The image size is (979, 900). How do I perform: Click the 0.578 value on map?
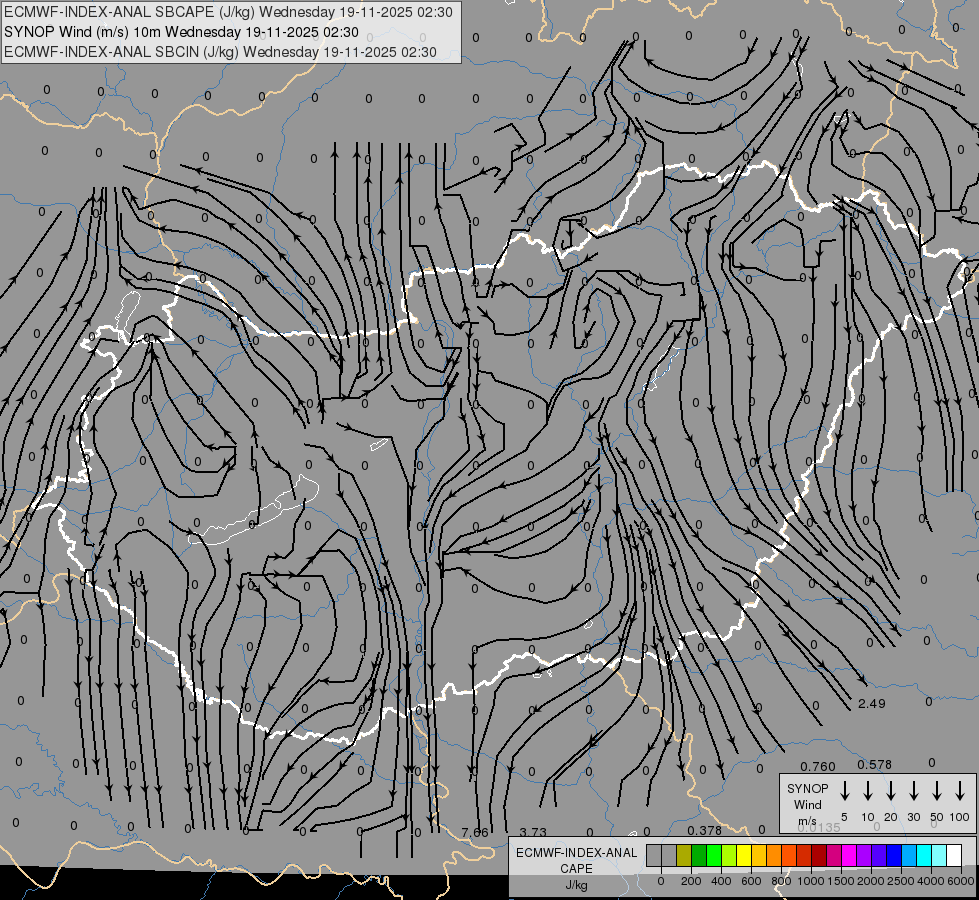(875, 764)
